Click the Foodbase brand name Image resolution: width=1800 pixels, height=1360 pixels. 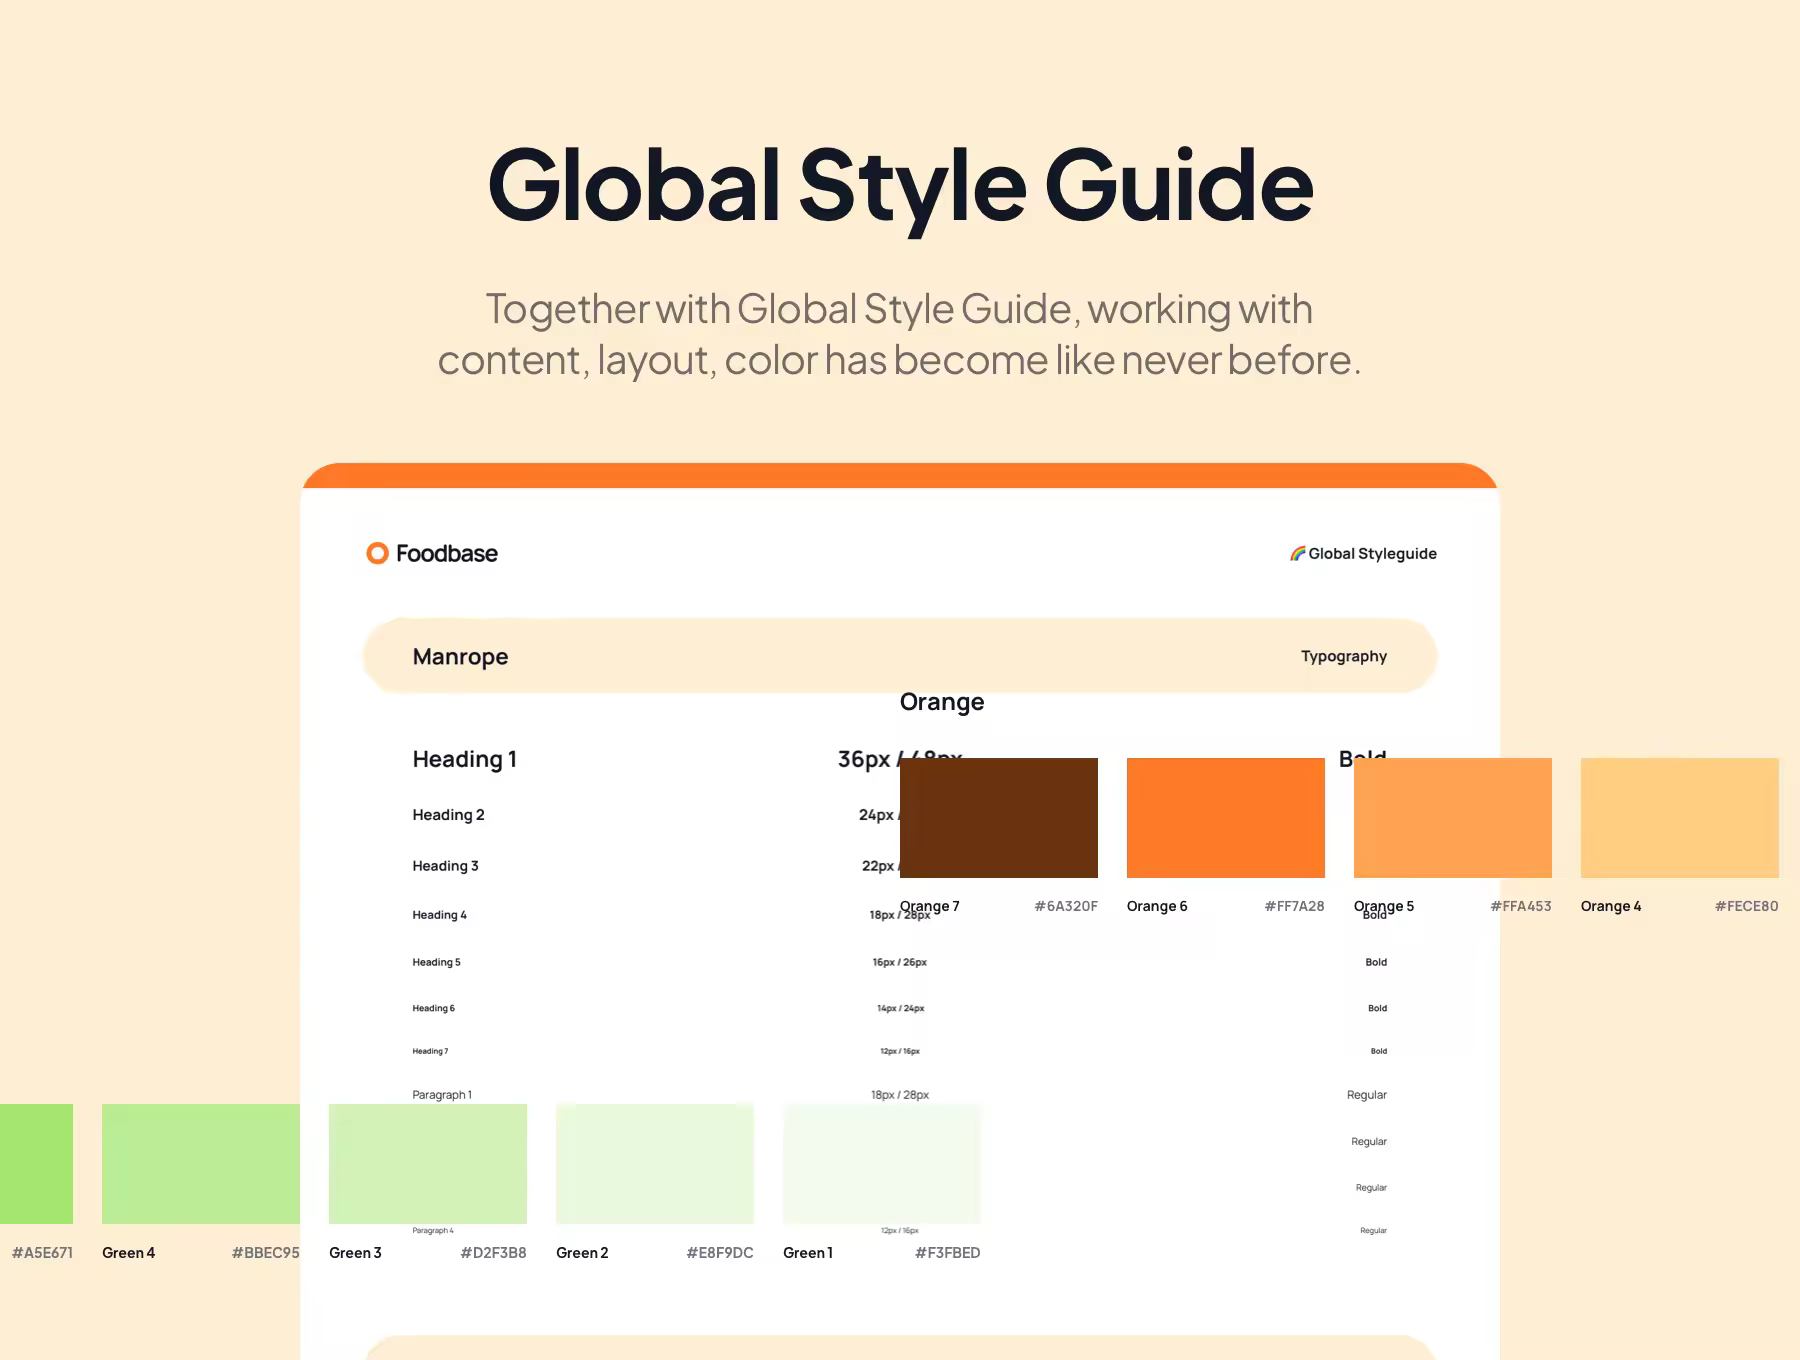pos(447,553)
